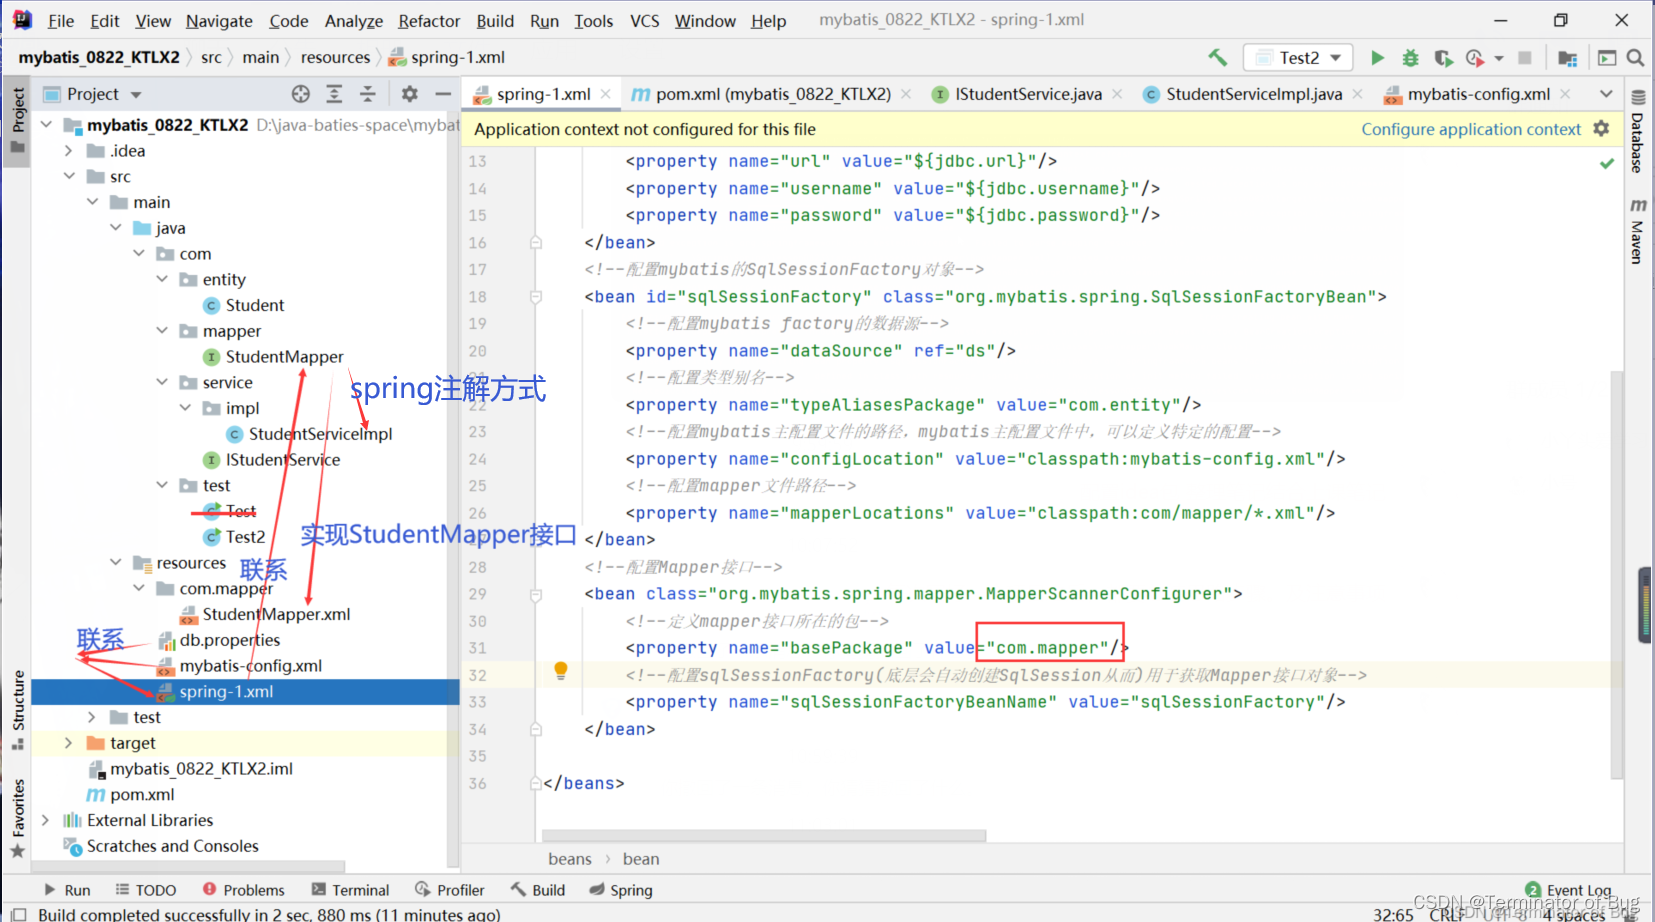Viewport: 1655px width, 922px height.
Task: Open the TODO tool window
Action: point(146,890)
